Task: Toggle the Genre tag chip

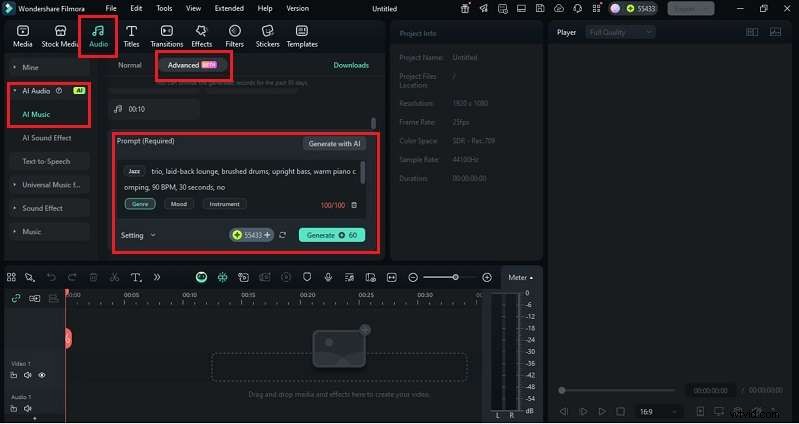Action: (x=140, y=204)
